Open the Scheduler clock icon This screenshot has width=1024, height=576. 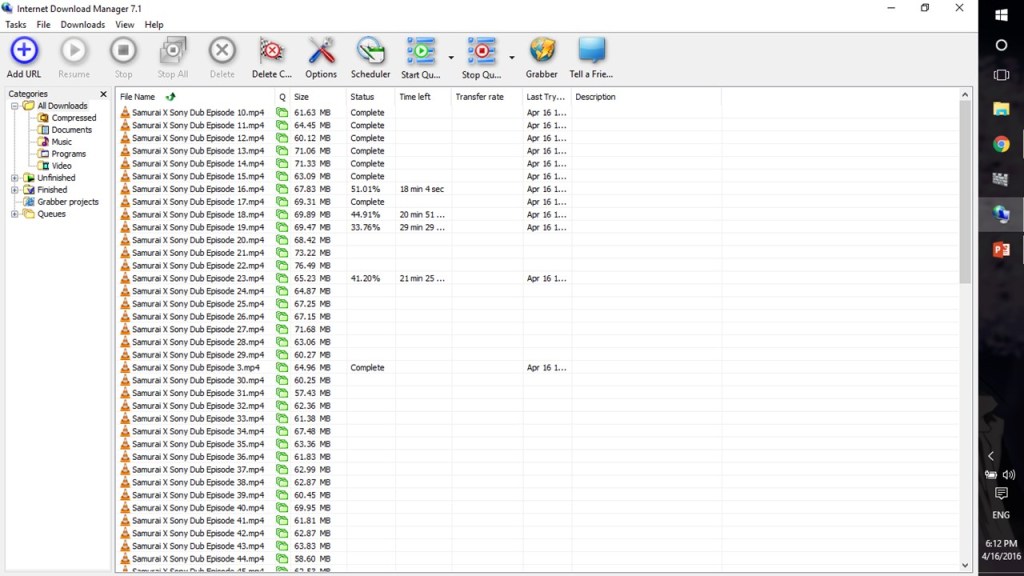(370, 51)
